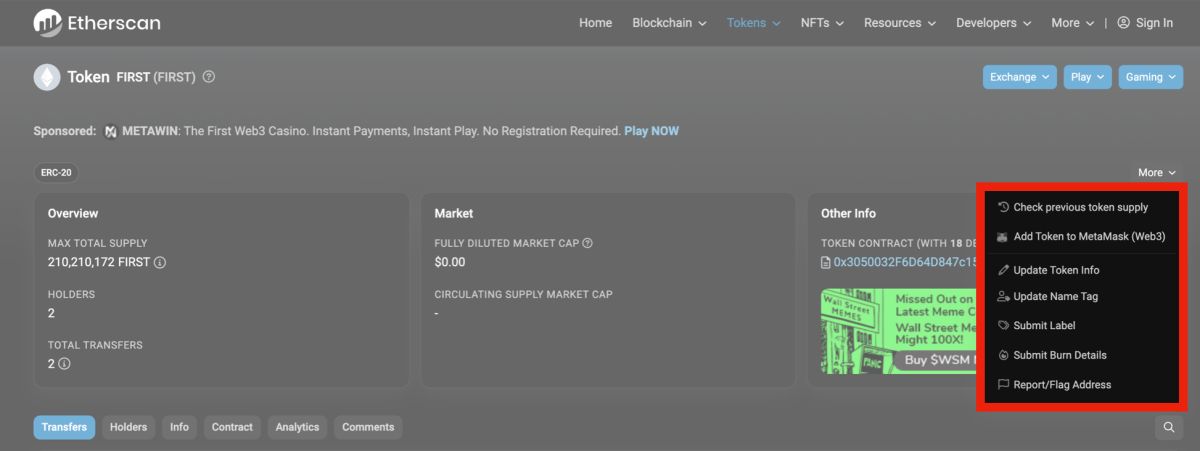Click the help icon next to FIRST (FIRST)
The image size is (1200, 451).
pos(208,77)
